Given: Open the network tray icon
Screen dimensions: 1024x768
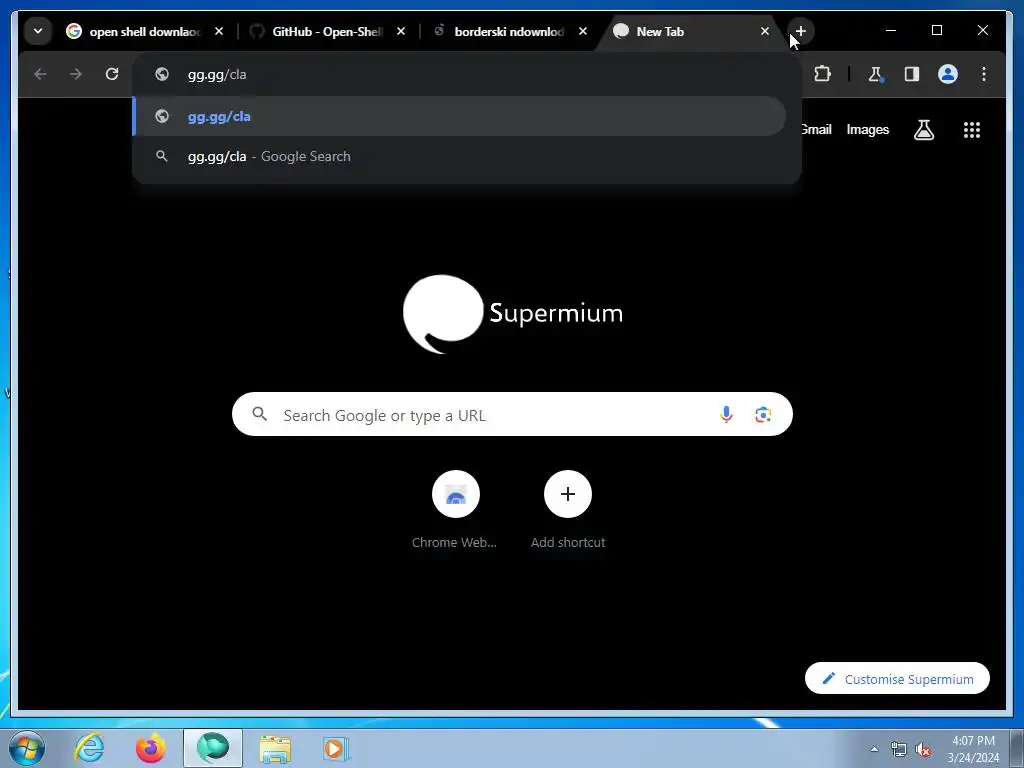Looking at the screenshot, I should [x=899, y=749].
